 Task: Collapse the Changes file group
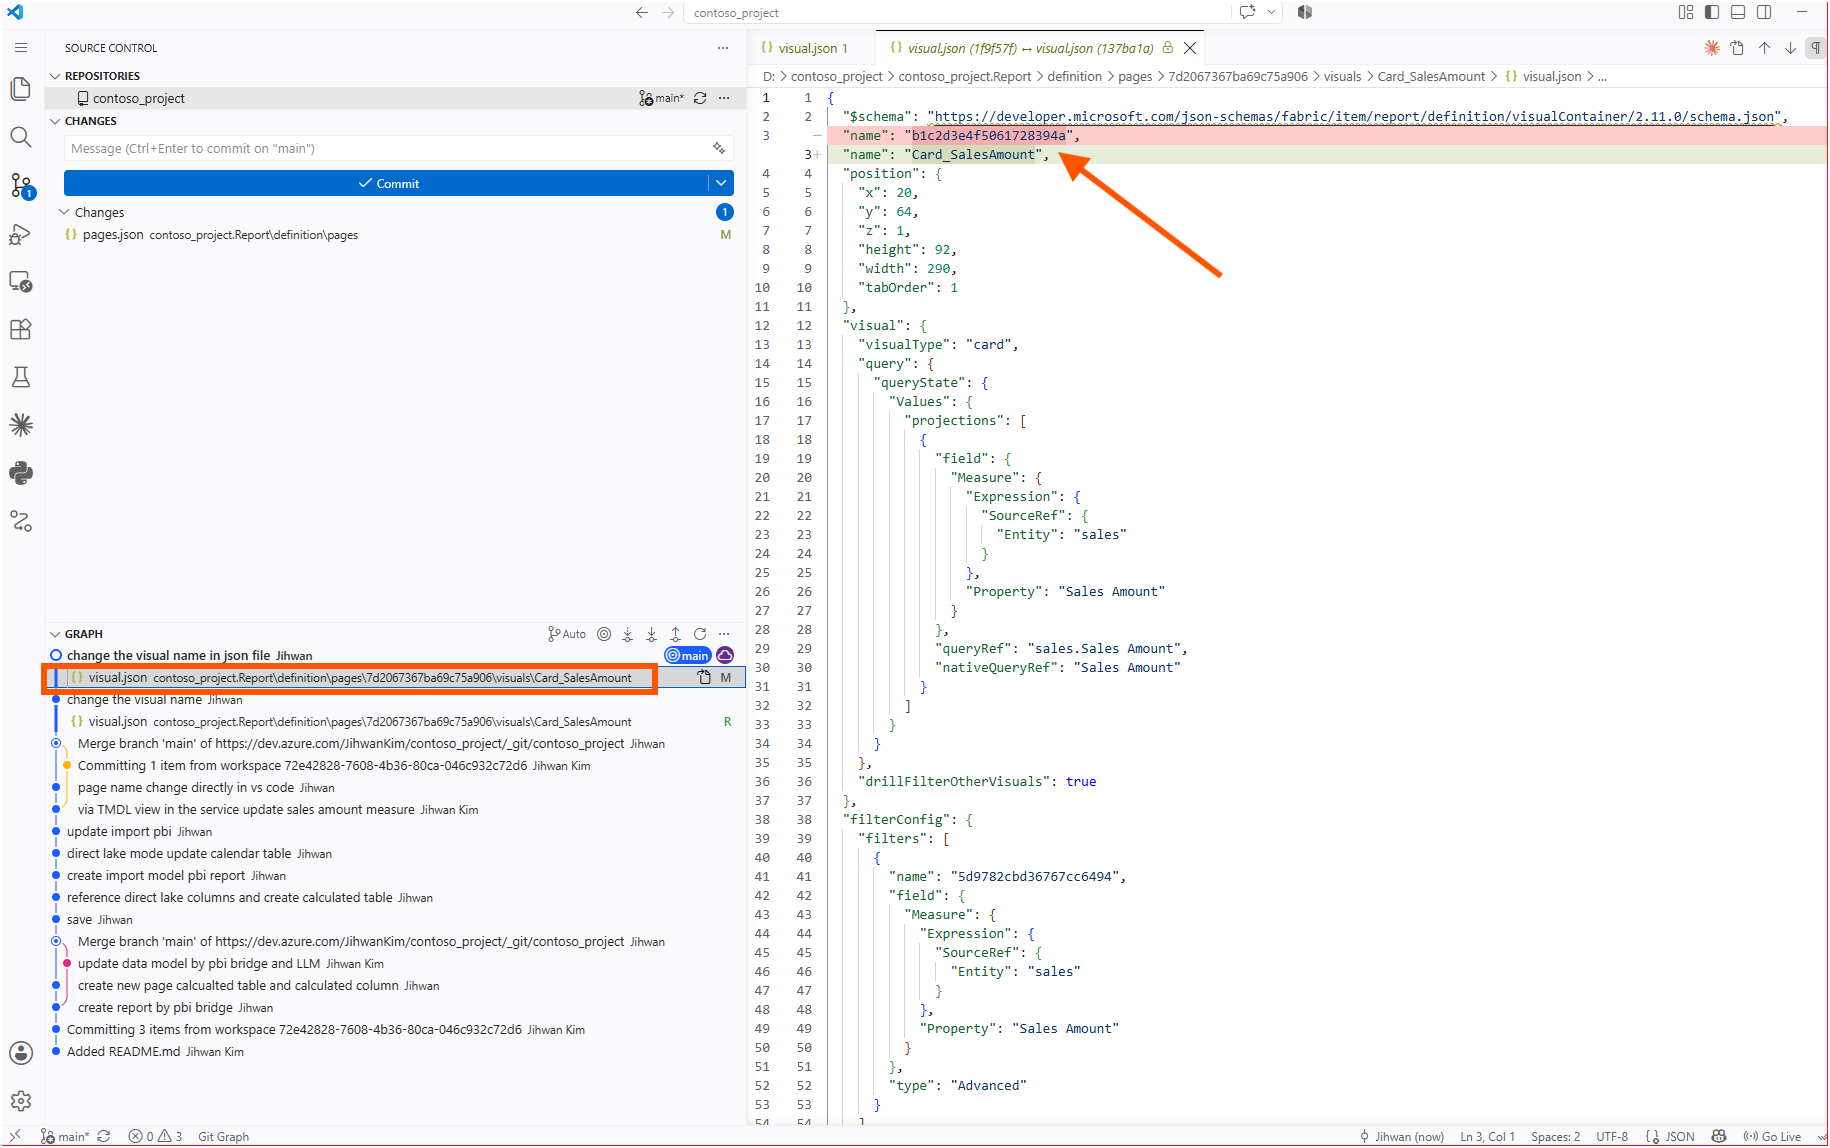(x=64, y=212)
